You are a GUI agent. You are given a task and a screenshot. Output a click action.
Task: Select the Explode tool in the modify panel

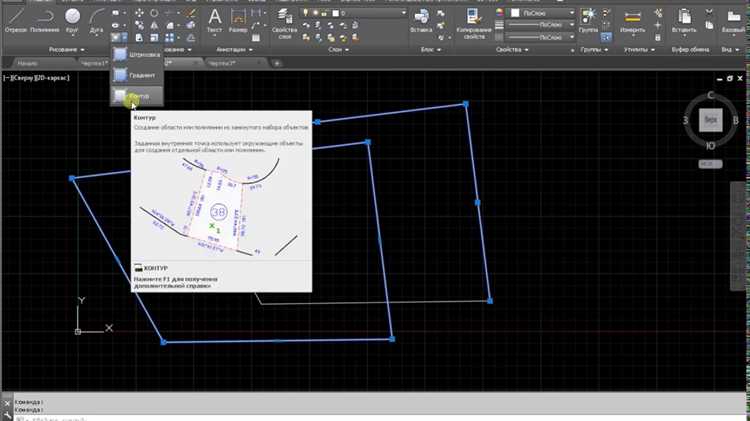[x=190, y=25]
